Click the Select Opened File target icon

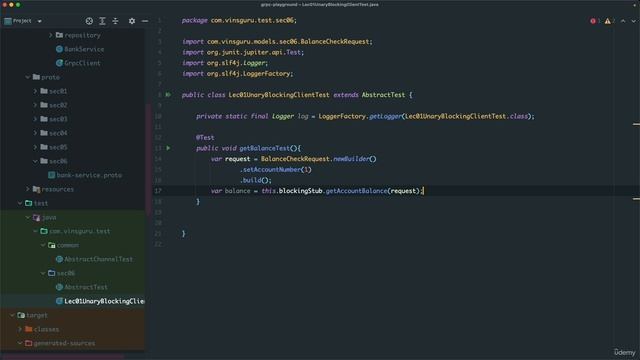[89, 21]
